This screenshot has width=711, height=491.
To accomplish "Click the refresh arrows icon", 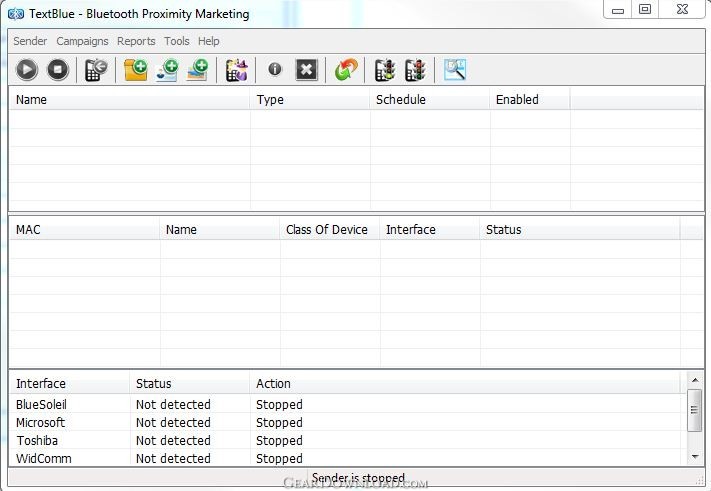I will (x=346, y=70).
